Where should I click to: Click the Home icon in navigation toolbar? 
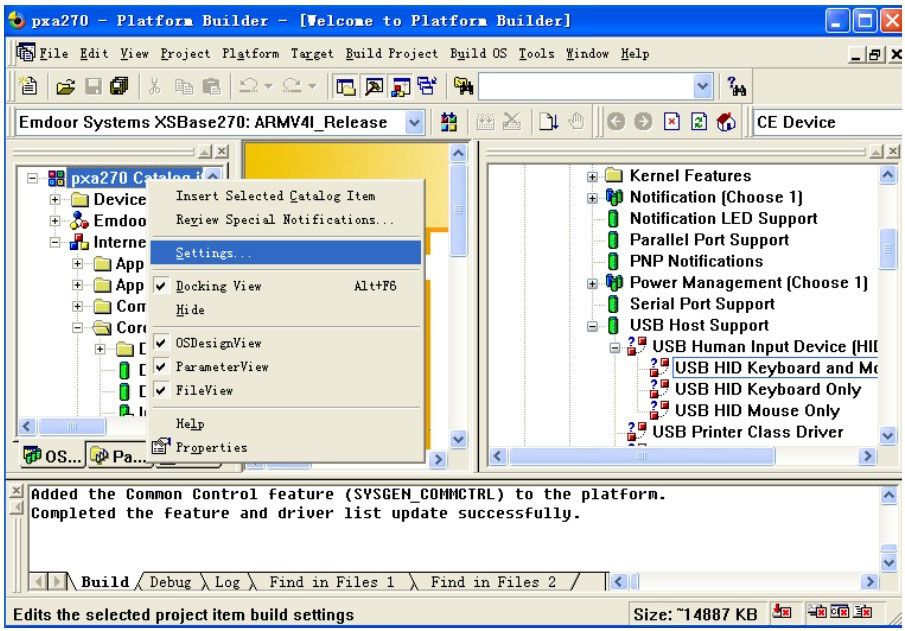pyautogui.click(x=727, y=122)
